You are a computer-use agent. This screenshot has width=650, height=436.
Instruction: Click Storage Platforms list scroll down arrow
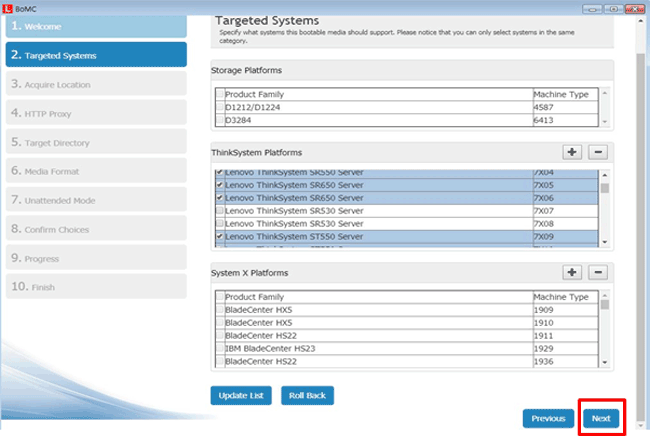click(x=605, y=122)
